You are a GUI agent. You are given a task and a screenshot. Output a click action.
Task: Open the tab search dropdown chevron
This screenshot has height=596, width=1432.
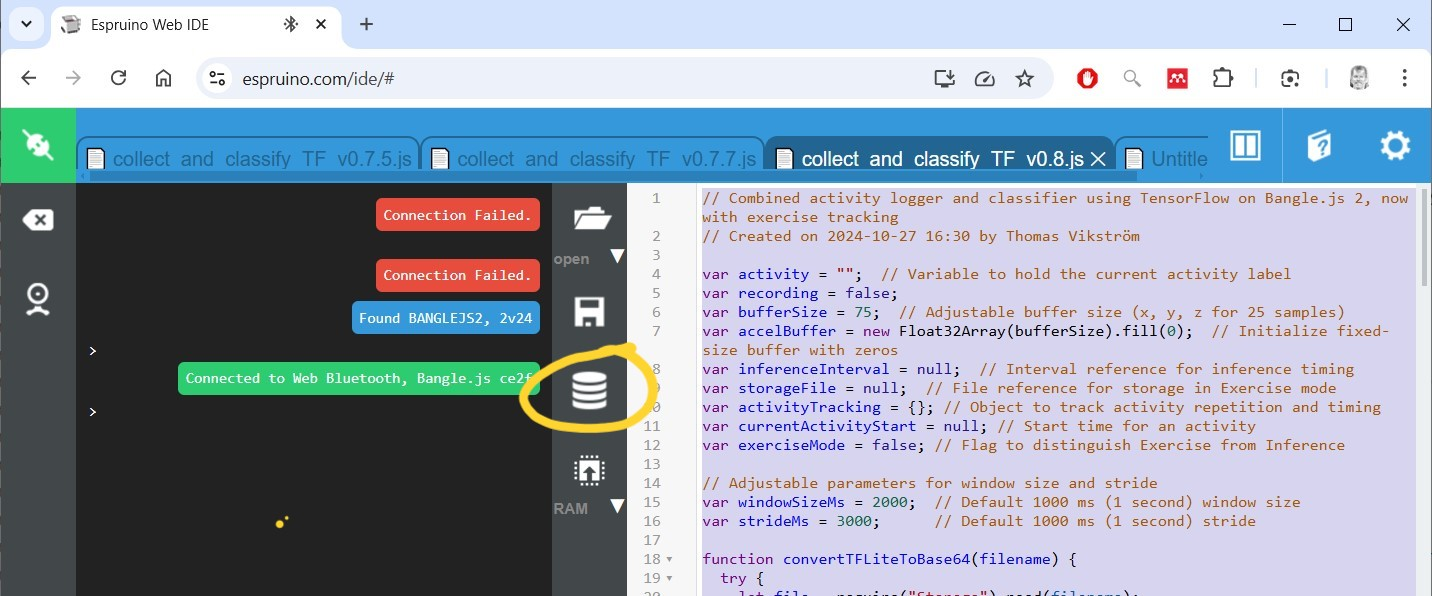tap(26, 24)
